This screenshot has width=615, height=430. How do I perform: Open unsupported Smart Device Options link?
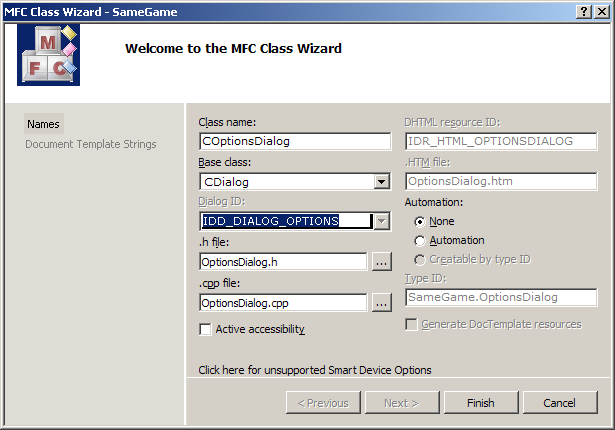[315, 370]
